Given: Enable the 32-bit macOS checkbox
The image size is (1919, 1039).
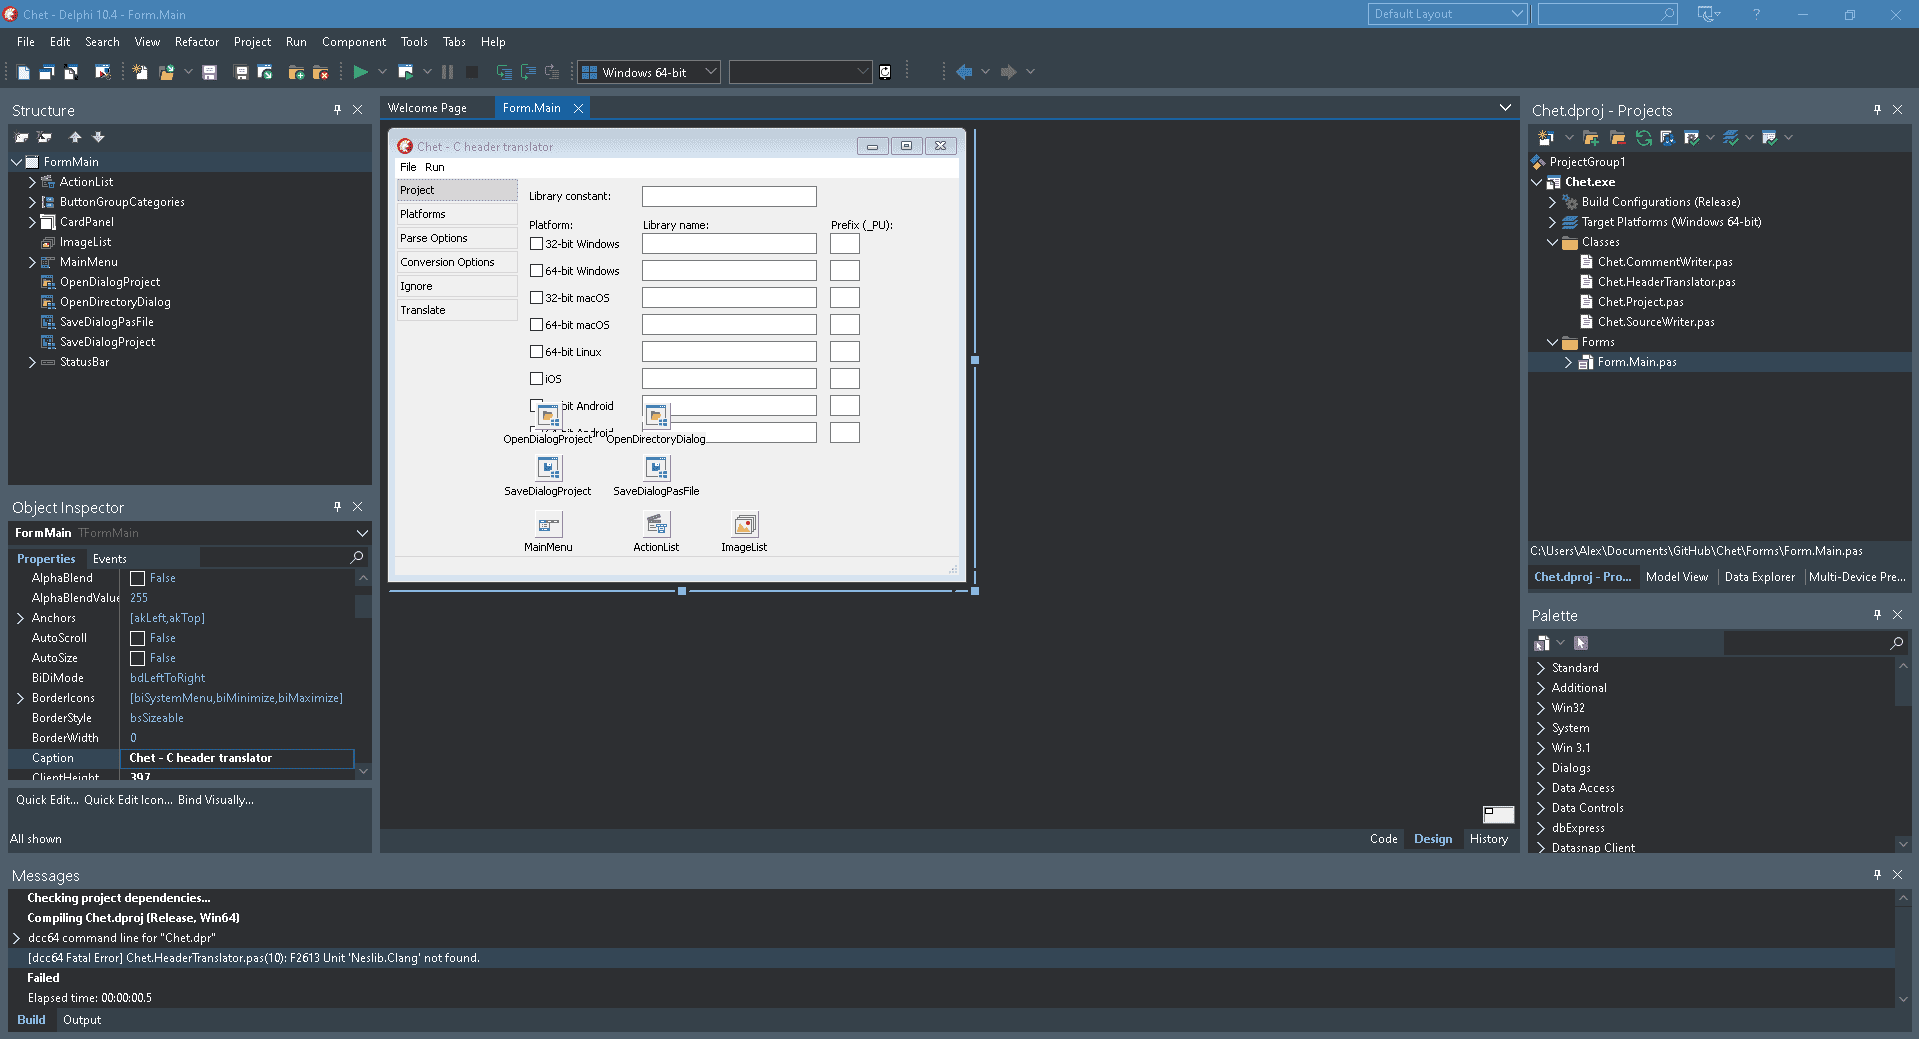Looking at the screenshot, I should click(x=536, y=298).
